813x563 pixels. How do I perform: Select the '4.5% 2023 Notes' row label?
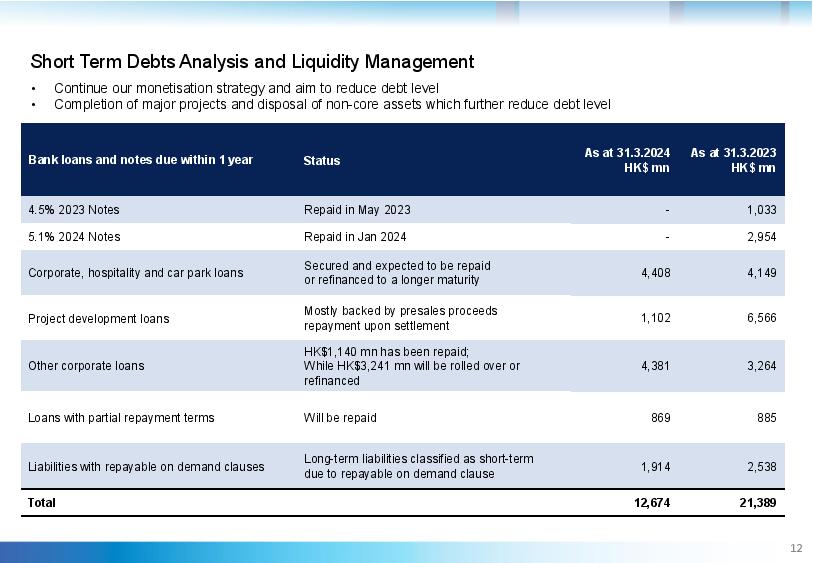(x=74, y=210)
